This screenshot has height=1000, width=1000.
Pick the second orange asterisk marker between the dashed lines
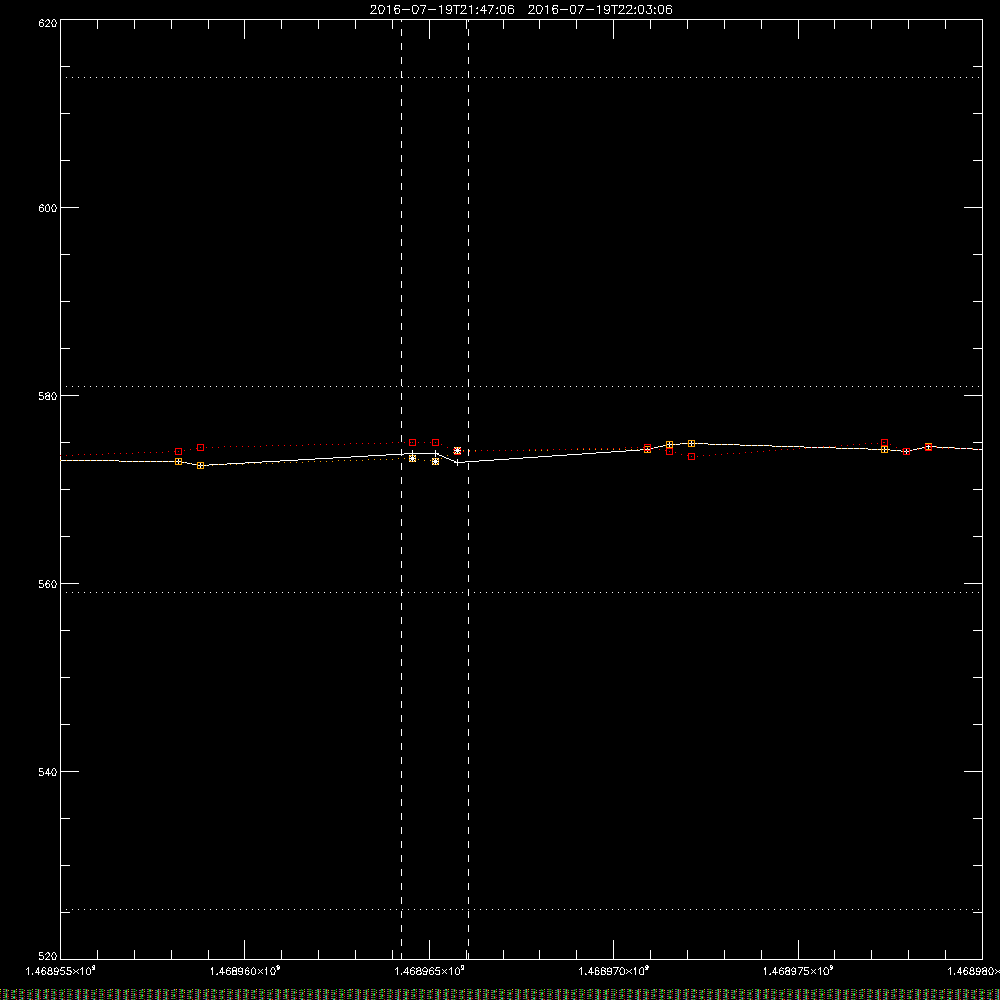(436, 461)
